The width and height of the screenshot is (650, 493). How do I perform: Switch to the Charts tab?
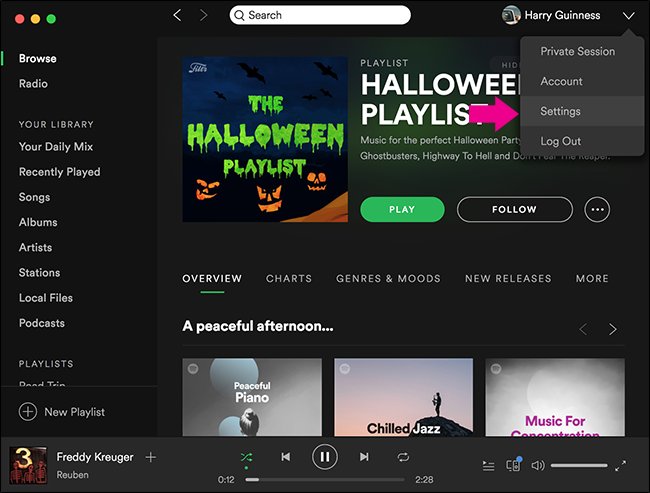(288, 278)
